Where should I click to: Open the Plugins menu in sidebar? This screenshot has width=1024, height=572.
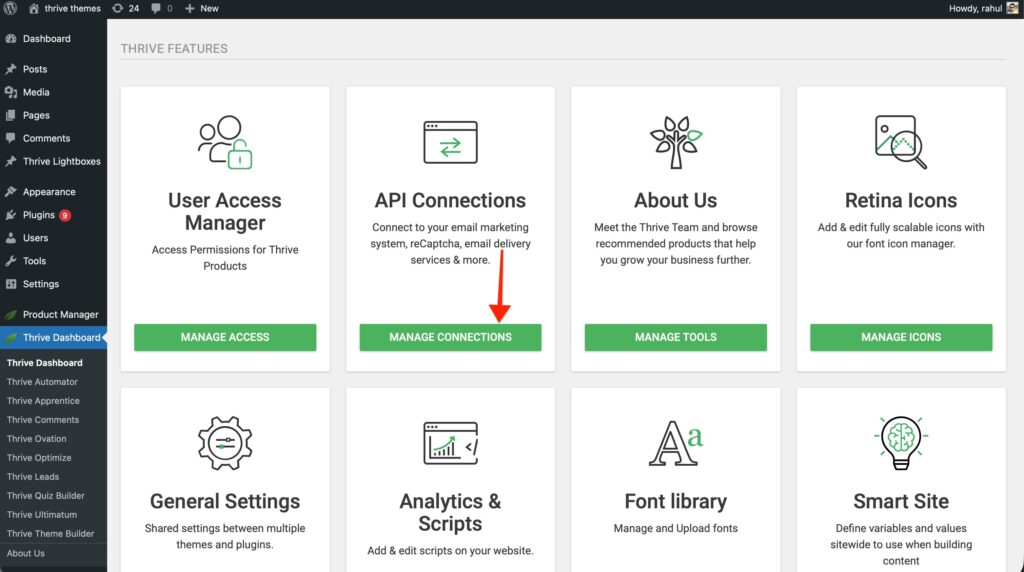click(x=39, y=215)
